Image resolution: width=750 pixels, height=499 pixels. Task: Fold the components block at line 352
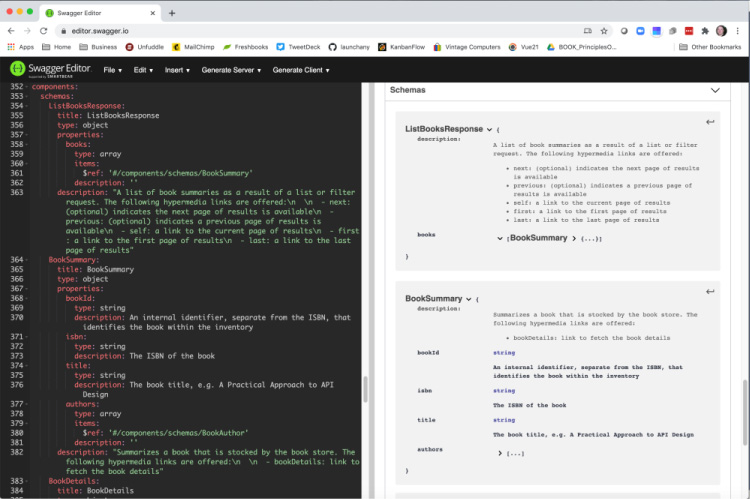pyautogui.click(x=27, y=87)
